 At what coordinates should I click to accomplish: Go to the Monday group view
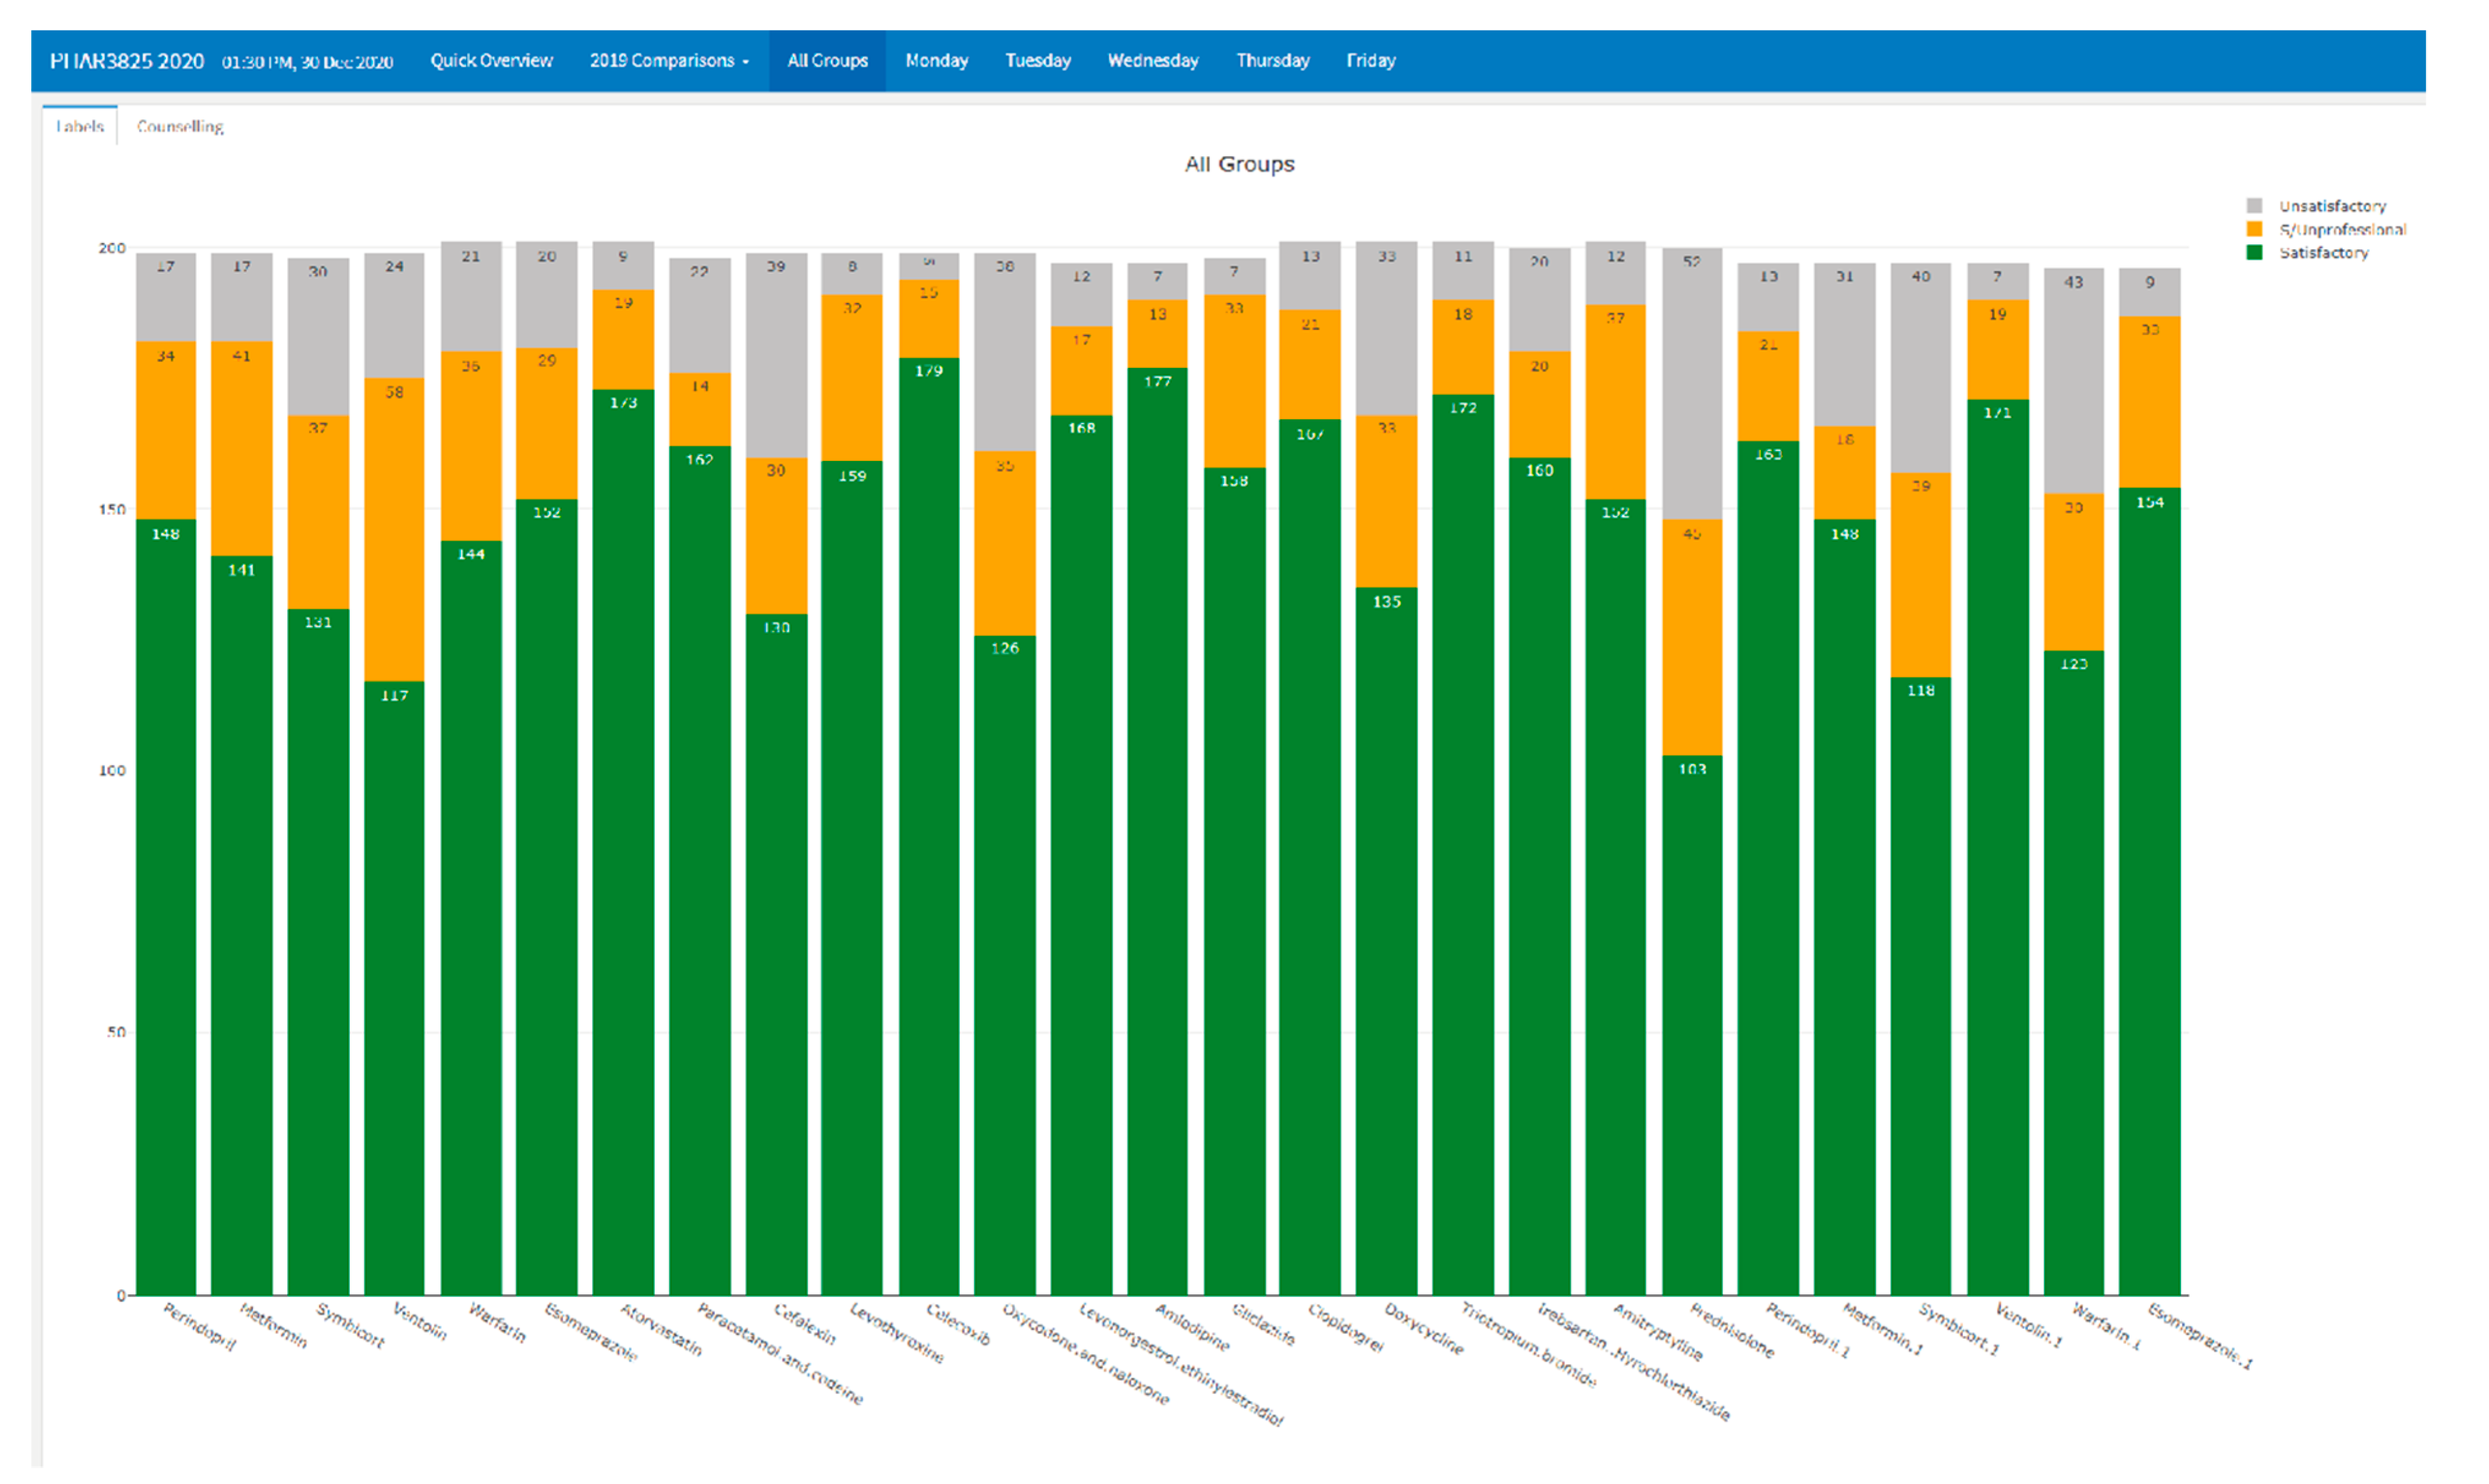click(x=936, y=61)
